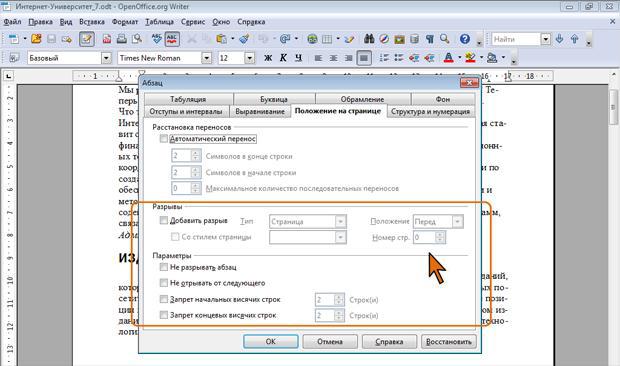620x366 pixels.
Task: Click Find Previous up arrow icon
Action: coord(575,39)
